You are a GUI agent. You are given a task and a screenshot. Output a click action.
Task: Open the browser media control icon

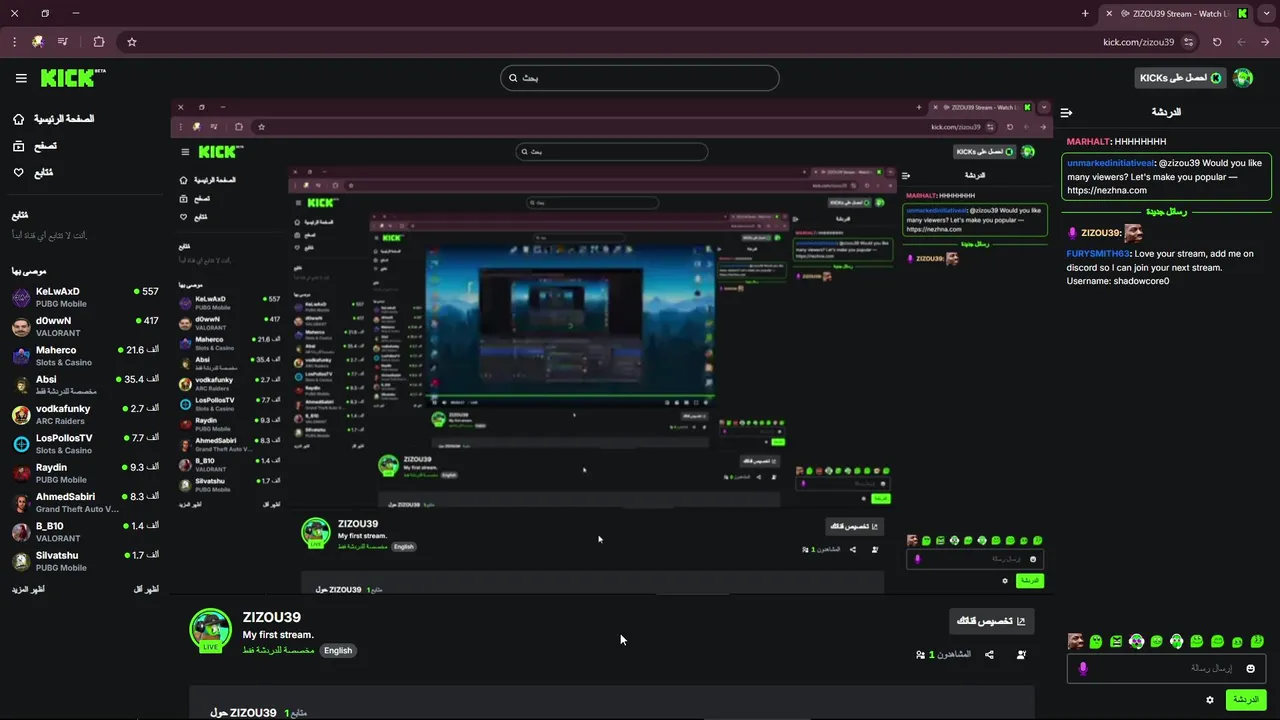click(x=63, y=42)
